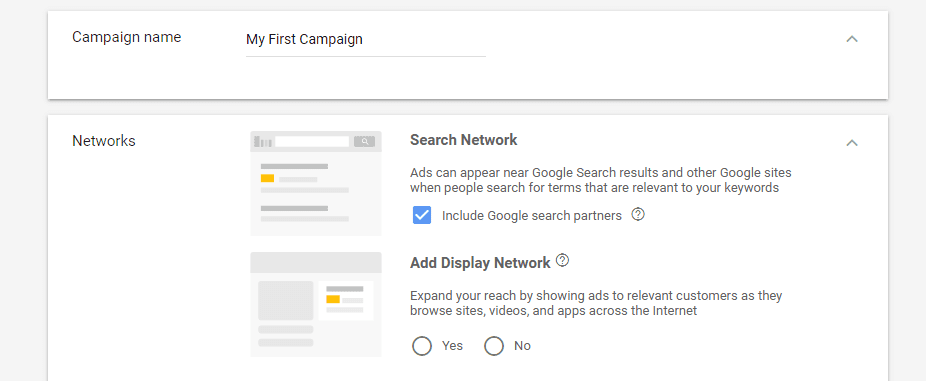Collapse the Networks section chevron

click(x=852, y=143)
